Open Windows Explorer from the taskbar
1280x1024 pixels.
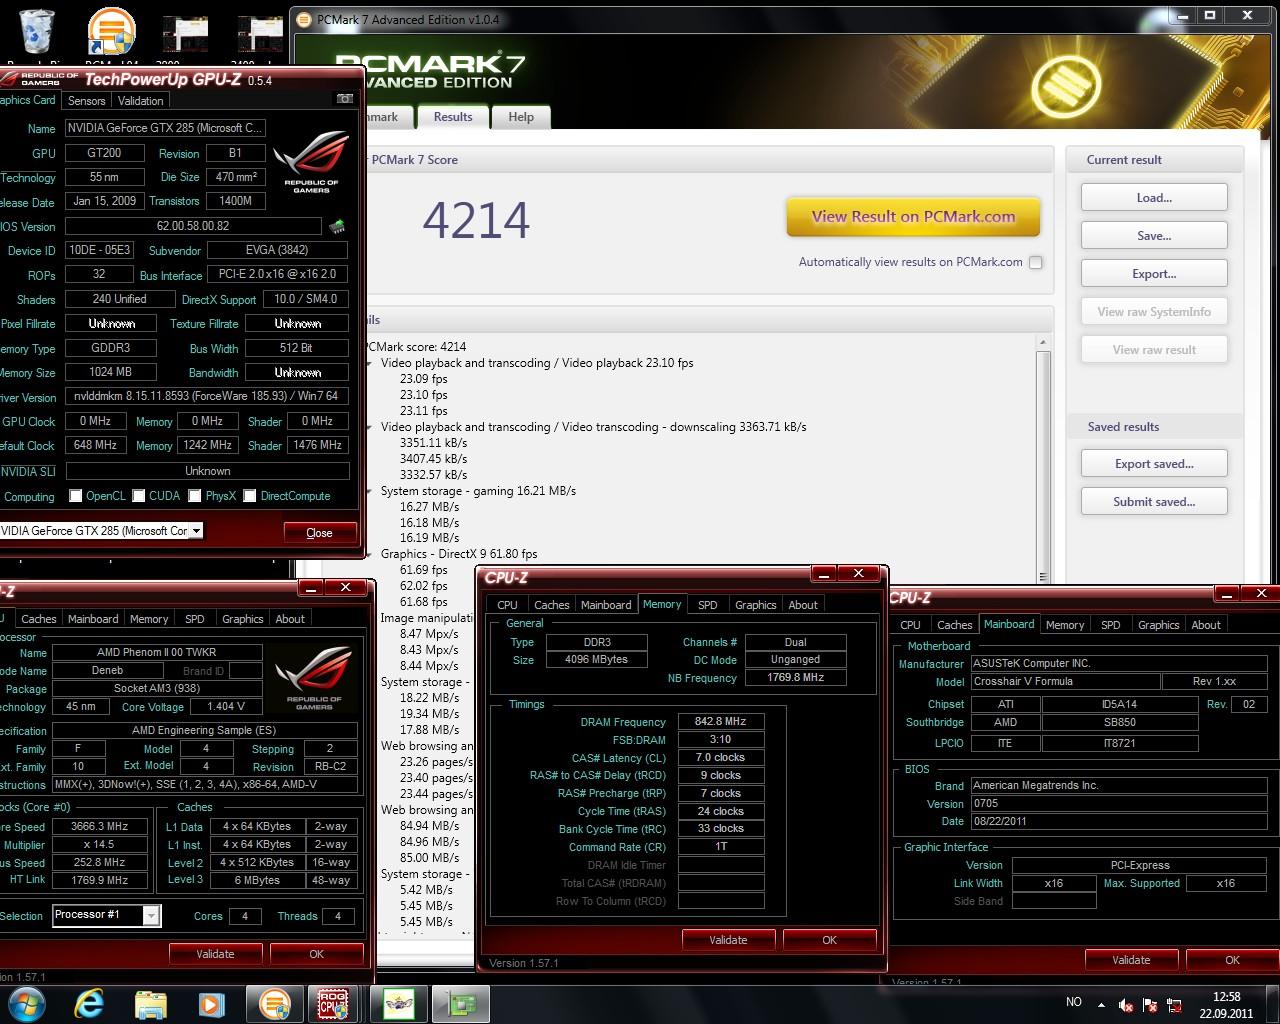coord(150,1003)
